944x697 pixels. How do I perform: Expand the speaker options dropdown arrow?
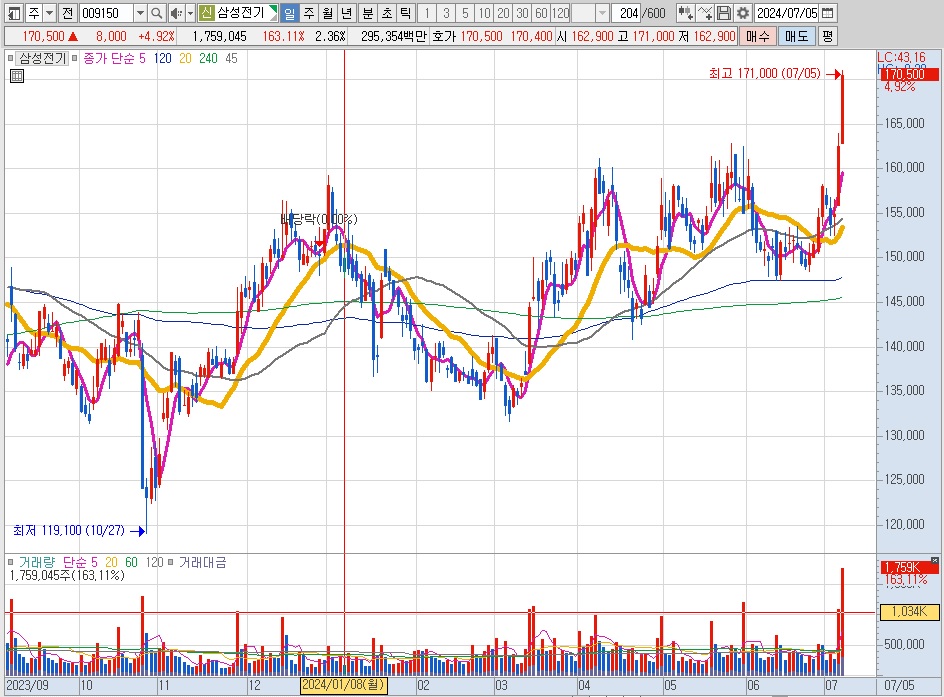click(x=190, y=13)
